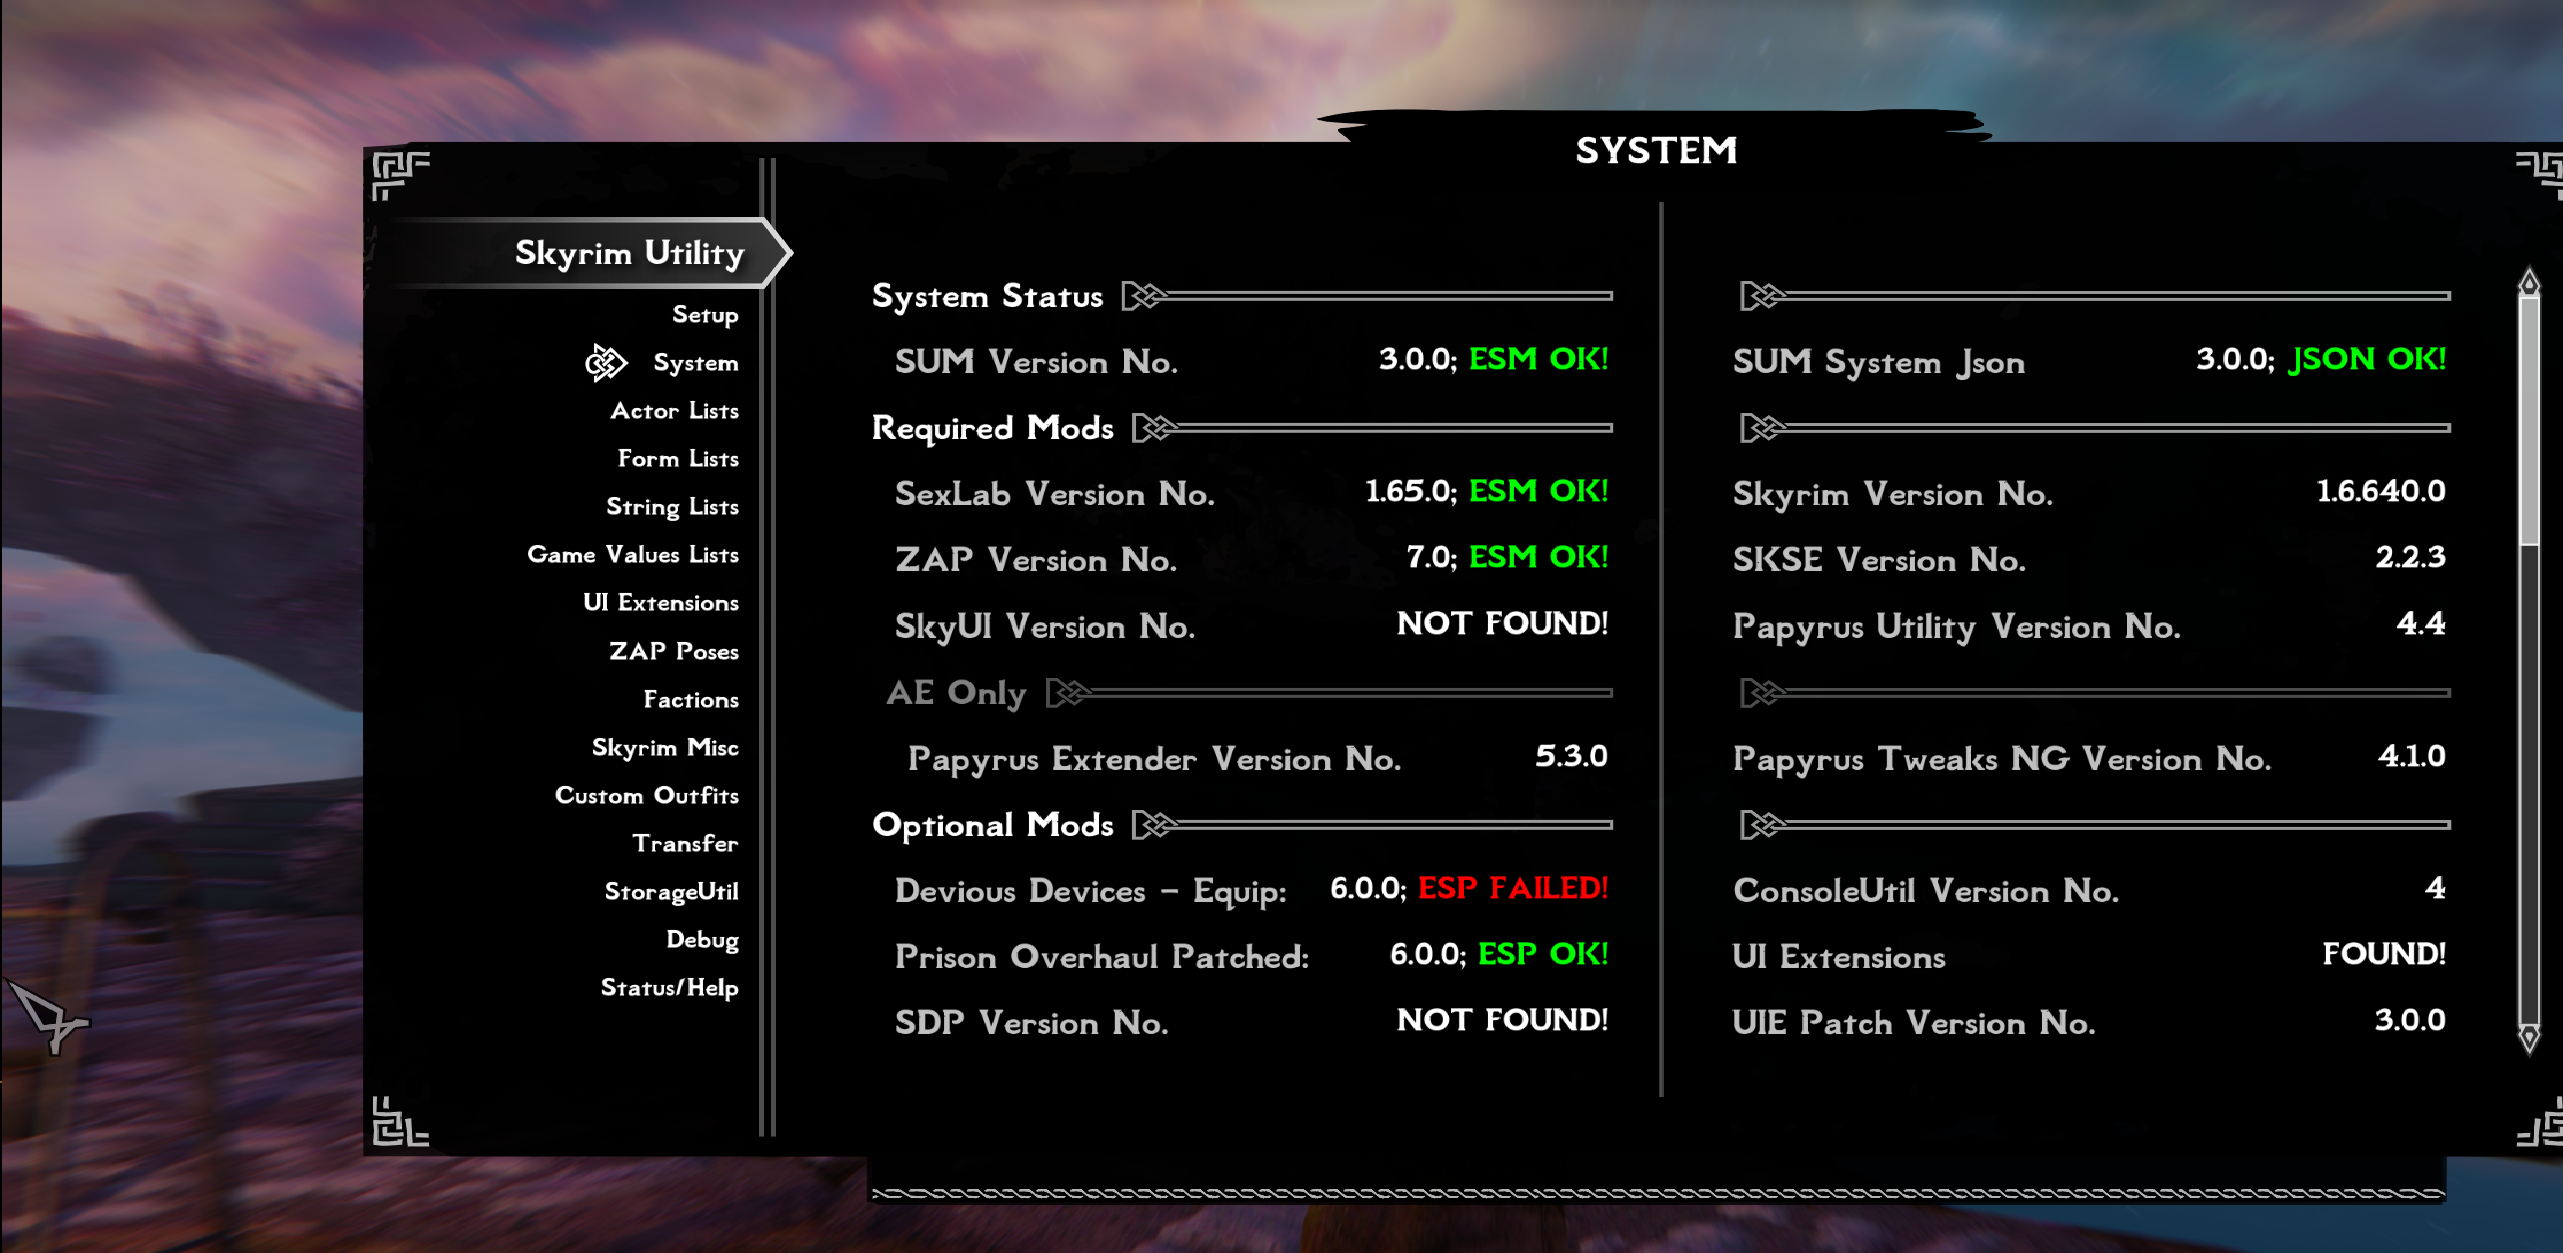Click the StorageUtil panel icon
Screen dimensions: 2563x1253
point(672,890)
